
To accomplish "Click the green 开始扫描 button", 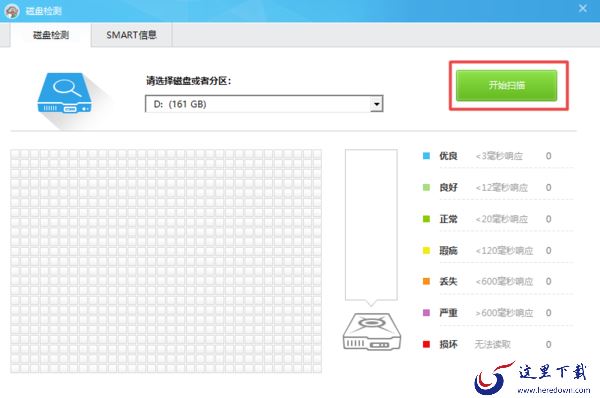I will coord(506,85).
